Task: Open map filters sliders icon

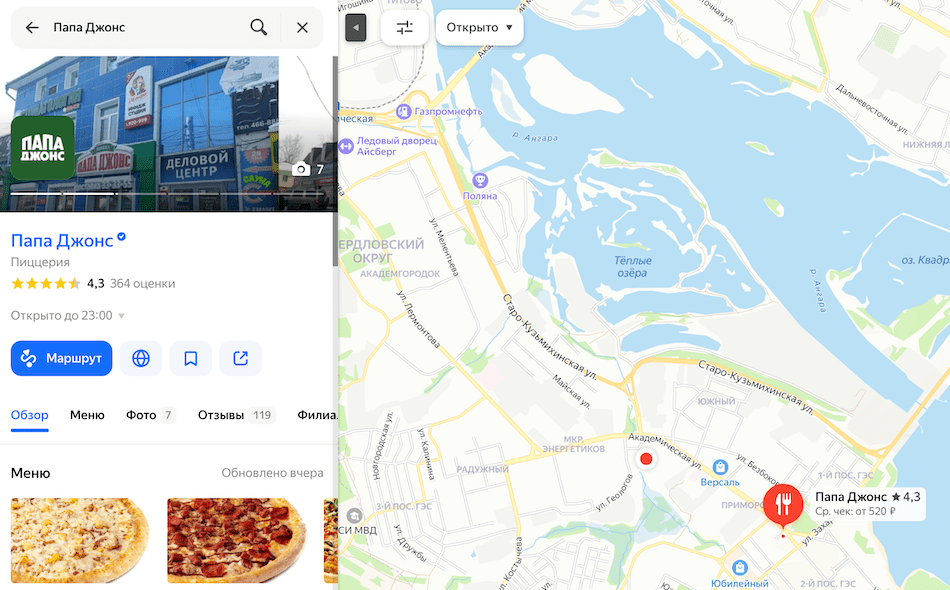Action: [404, 27]
